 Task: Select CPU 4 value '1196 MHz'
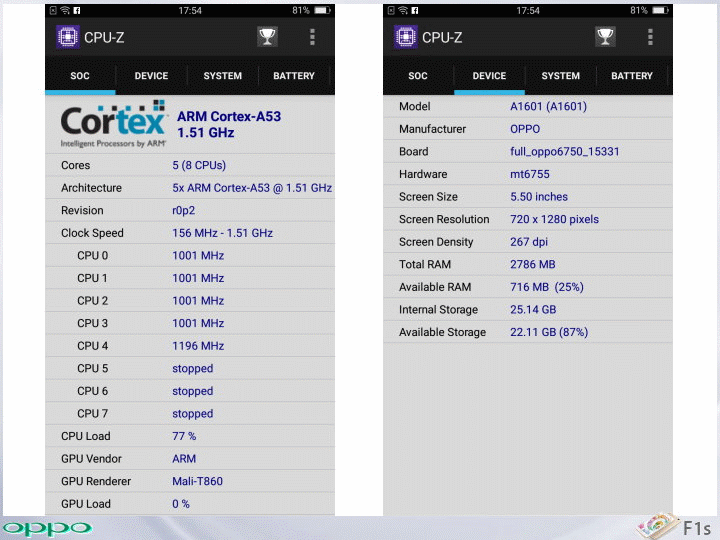coord(198,346)
